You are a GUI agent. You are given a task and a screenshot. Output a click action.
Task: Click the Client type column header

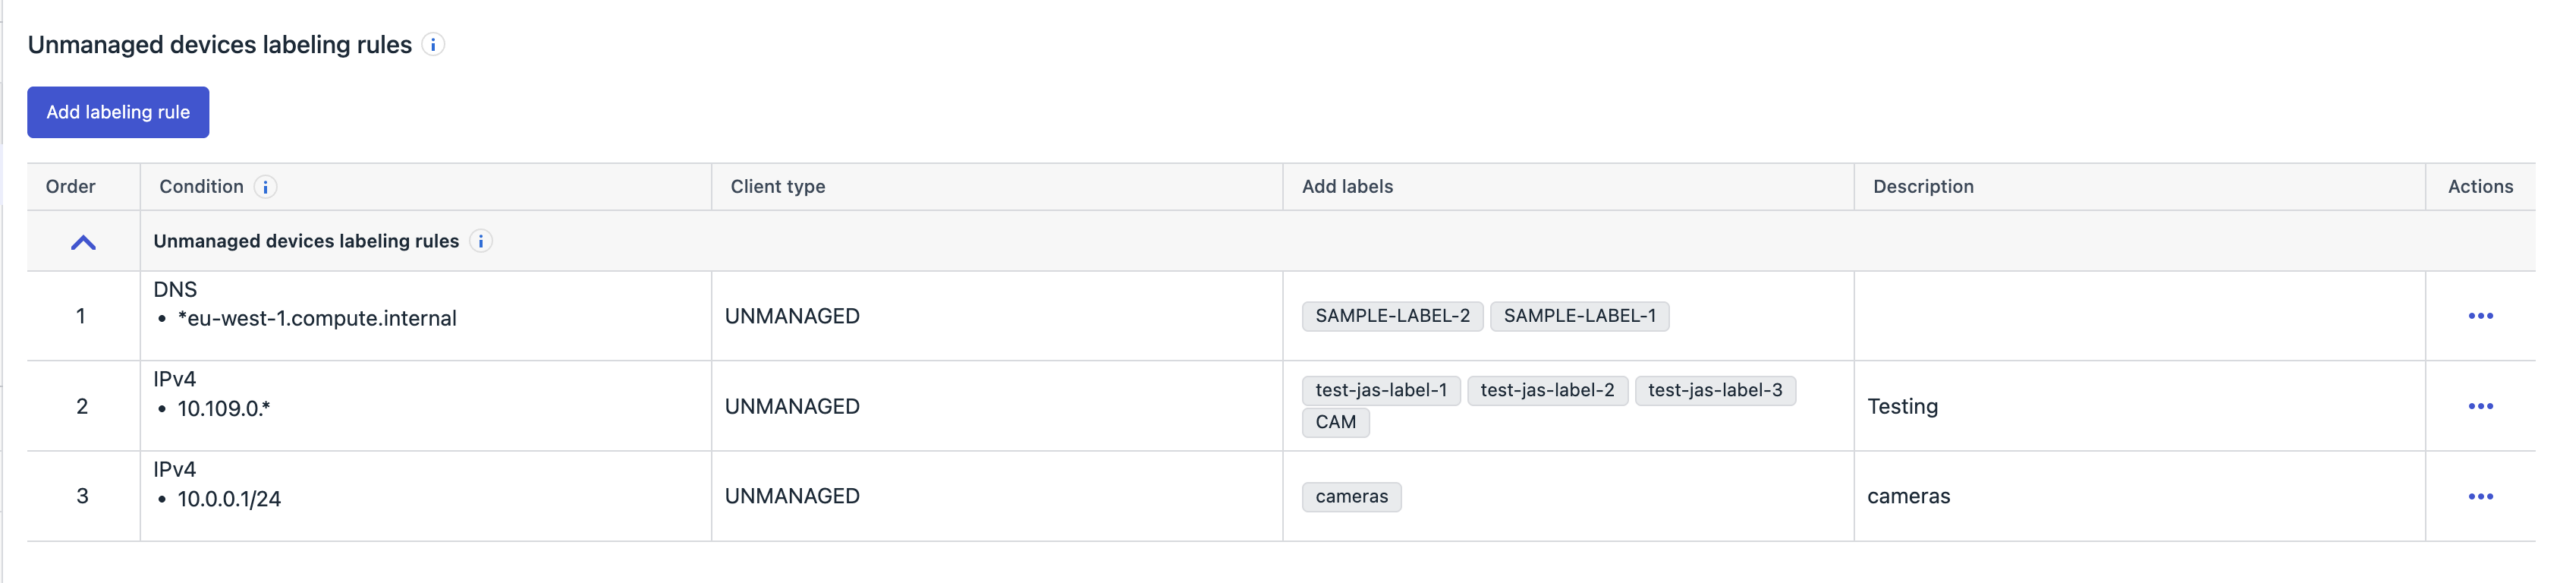pyautogui.click(x=777, y=187)
